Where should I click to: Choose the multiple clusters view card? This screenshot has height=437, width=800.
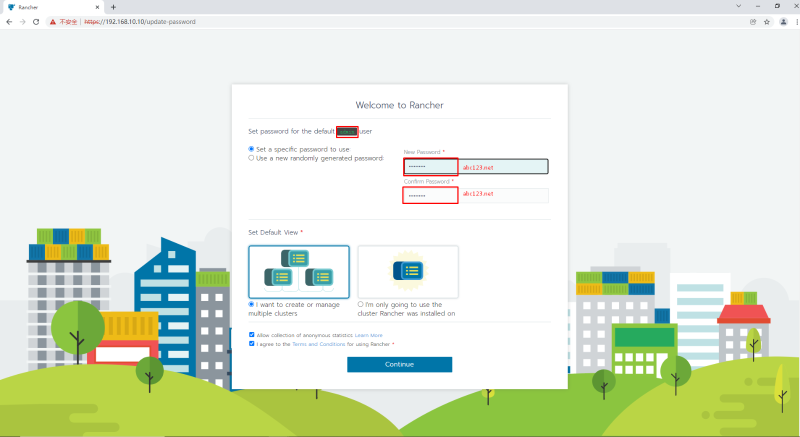pos(299,272)
